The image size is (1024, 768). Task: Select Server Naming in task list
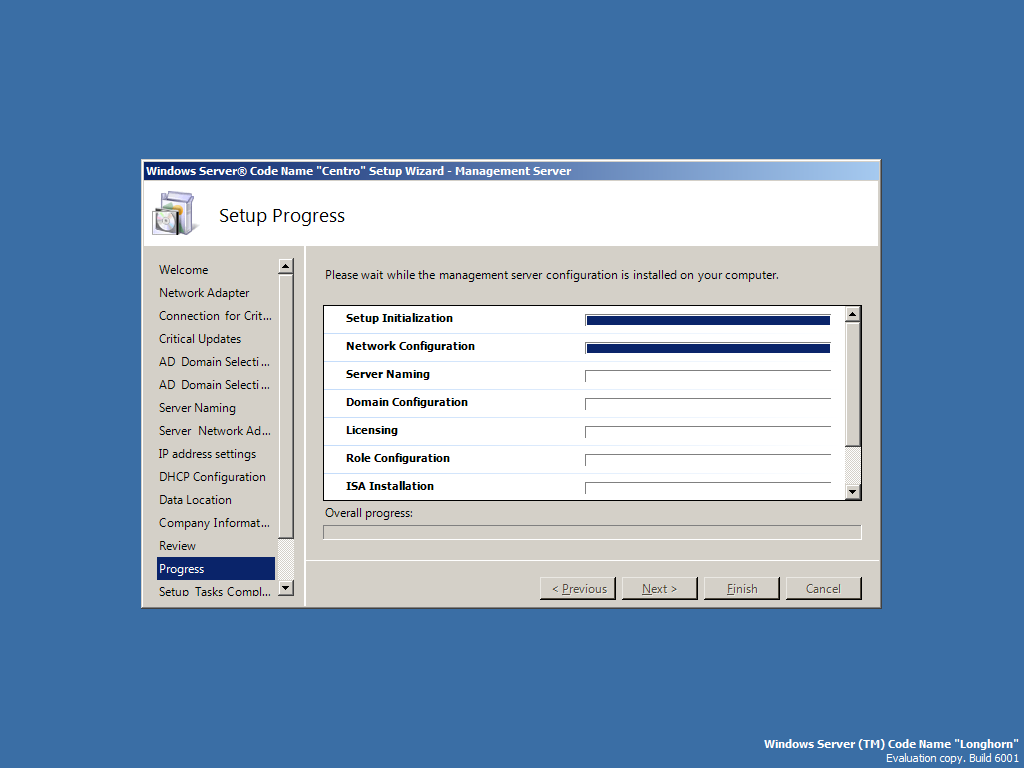tap(584, 376)
